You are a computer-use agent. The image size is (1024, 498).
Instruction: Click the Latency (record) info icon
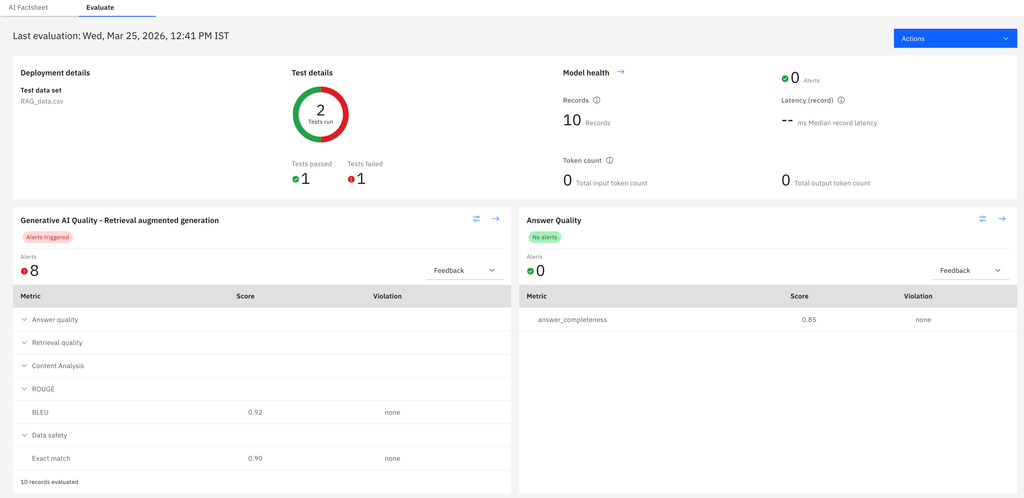pos(841,101)
